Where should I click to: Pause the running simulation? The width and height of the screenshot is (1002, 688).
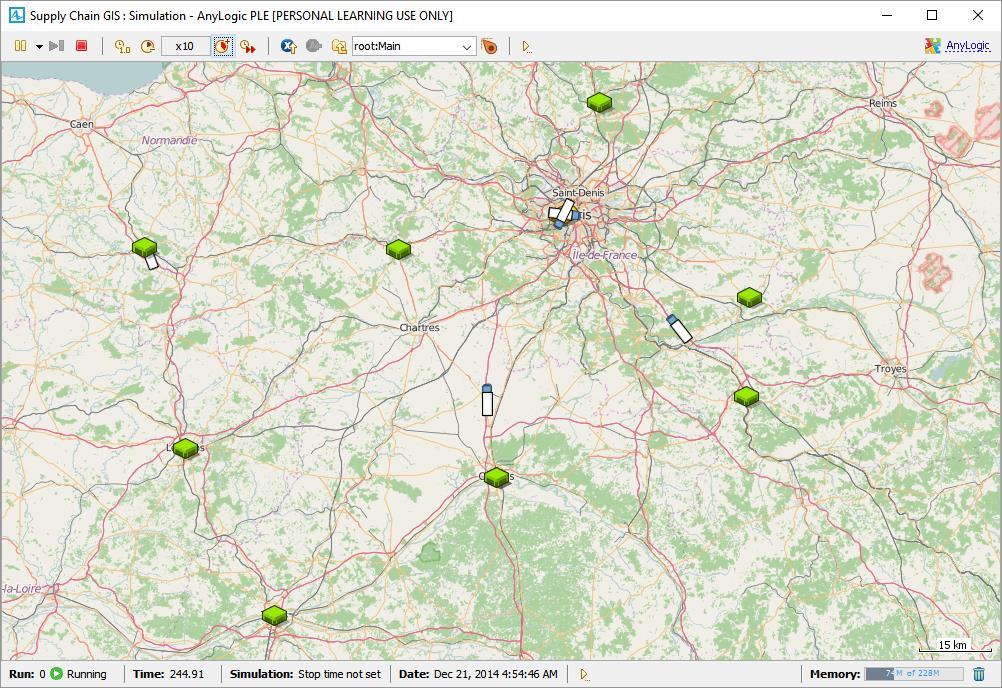click(20, 46)
